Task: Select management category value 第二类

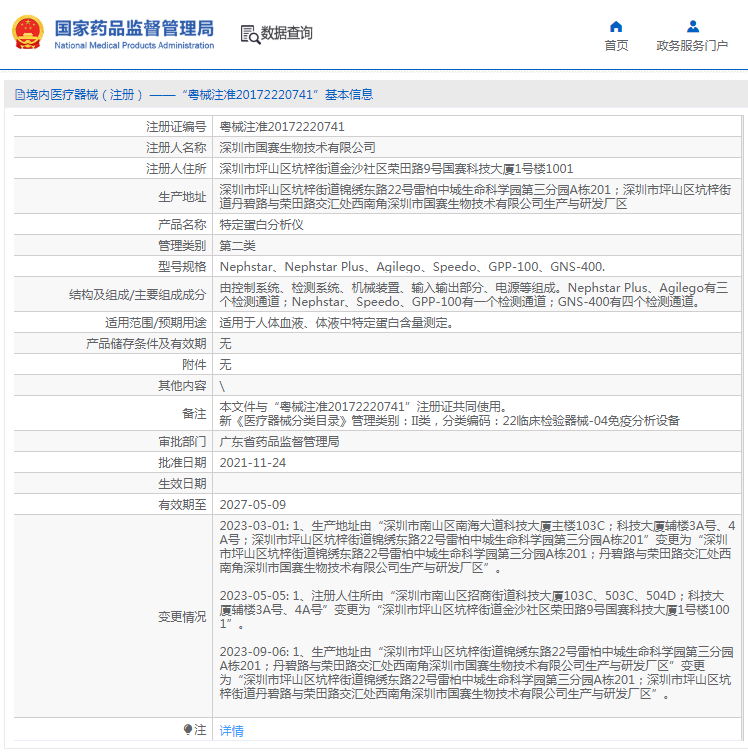Action: pos(237,246)
